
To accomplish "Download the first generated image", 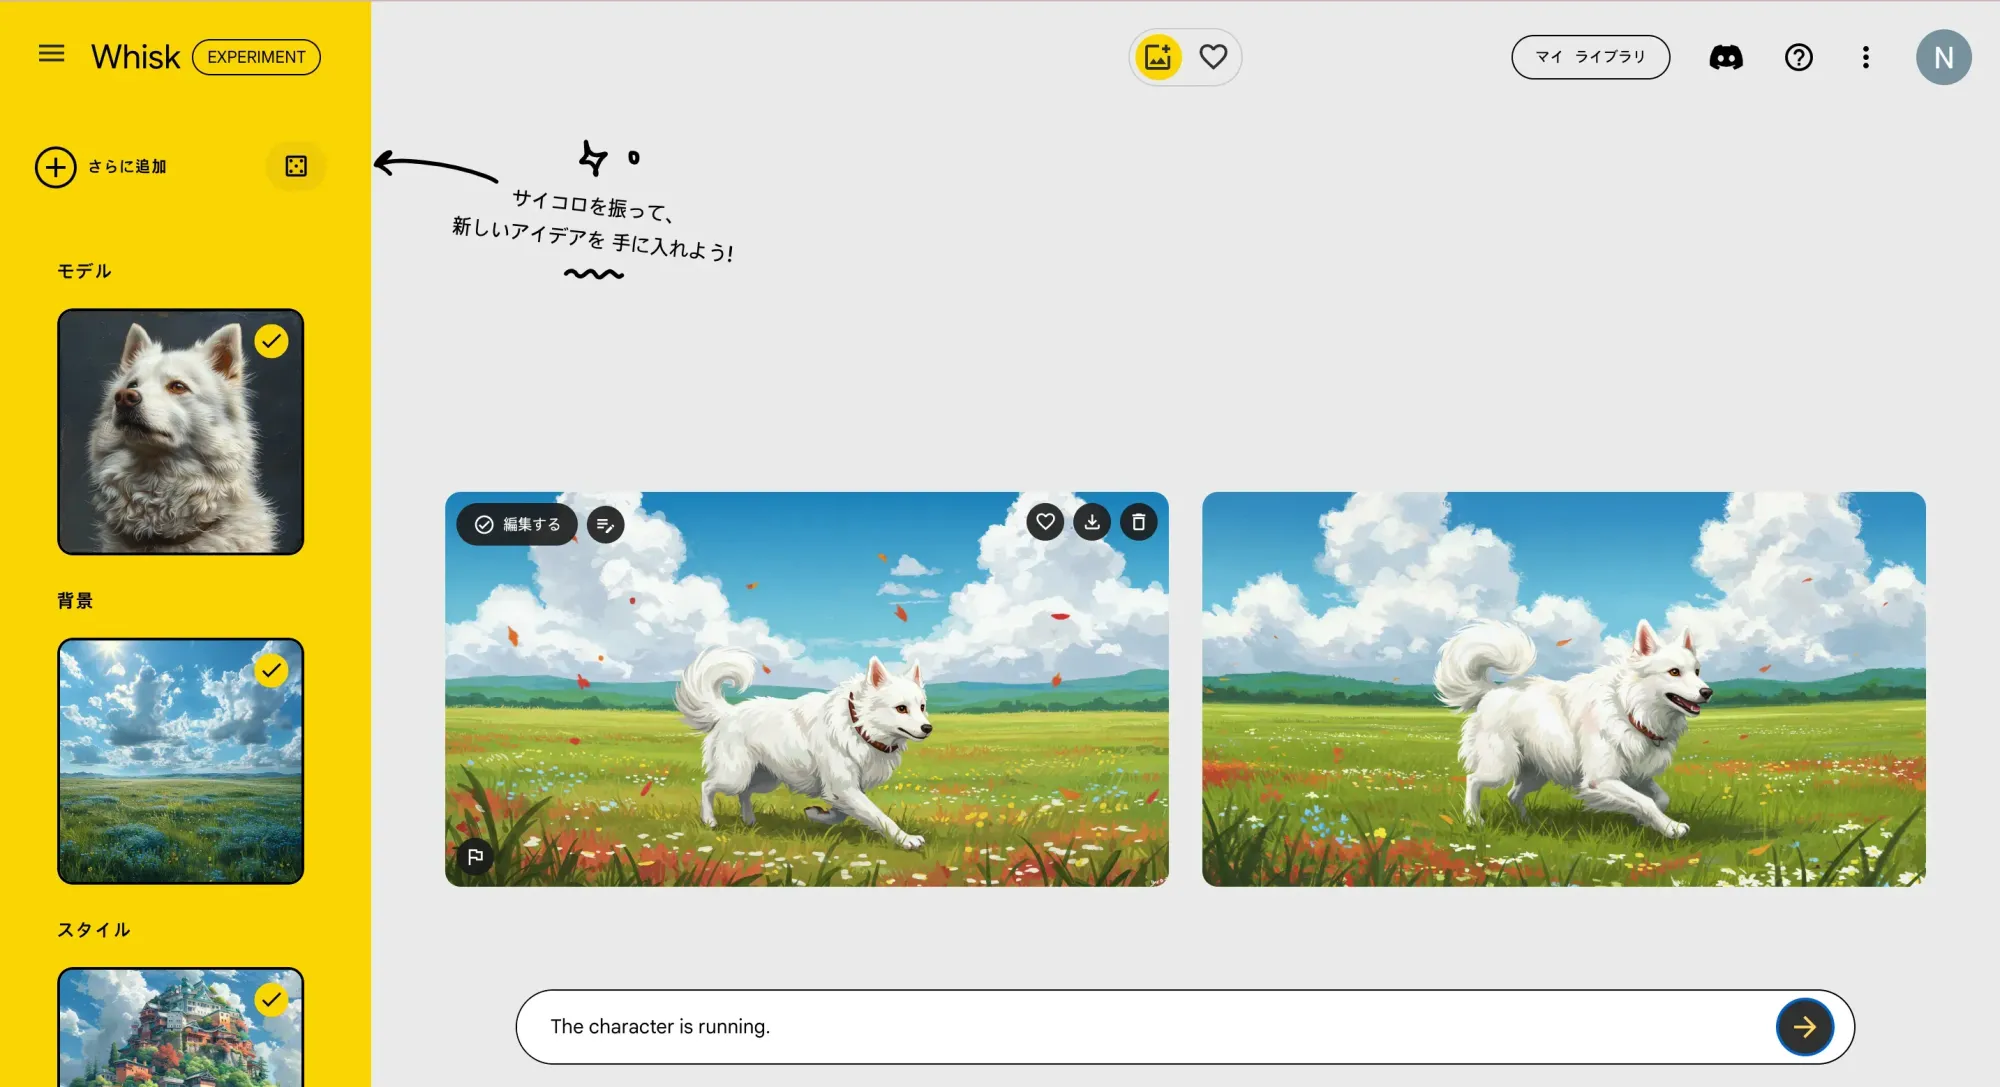I will (1092, 521).
